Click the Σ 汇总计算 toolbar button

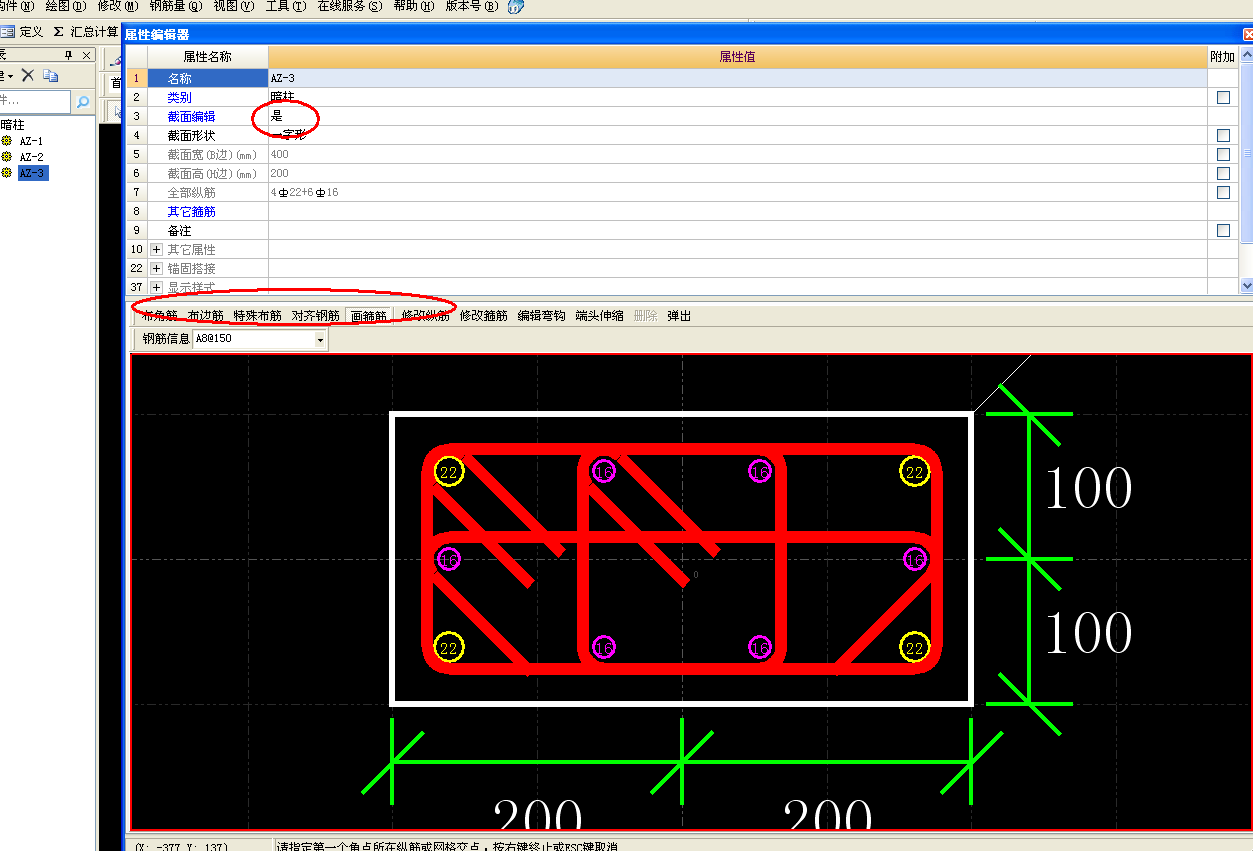point(86,32)
